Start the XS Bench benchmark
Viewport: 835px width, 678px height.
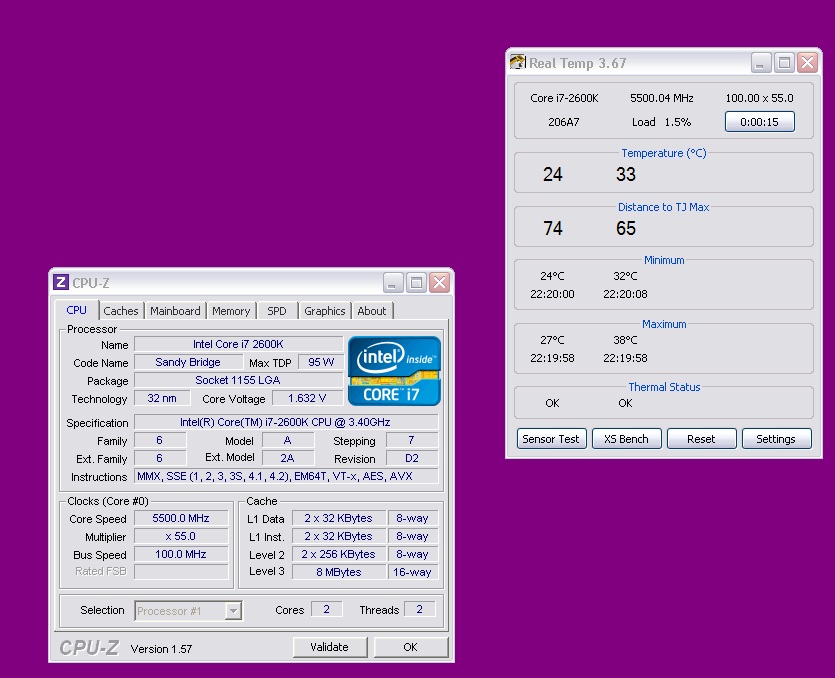click(x=626, y=439)
